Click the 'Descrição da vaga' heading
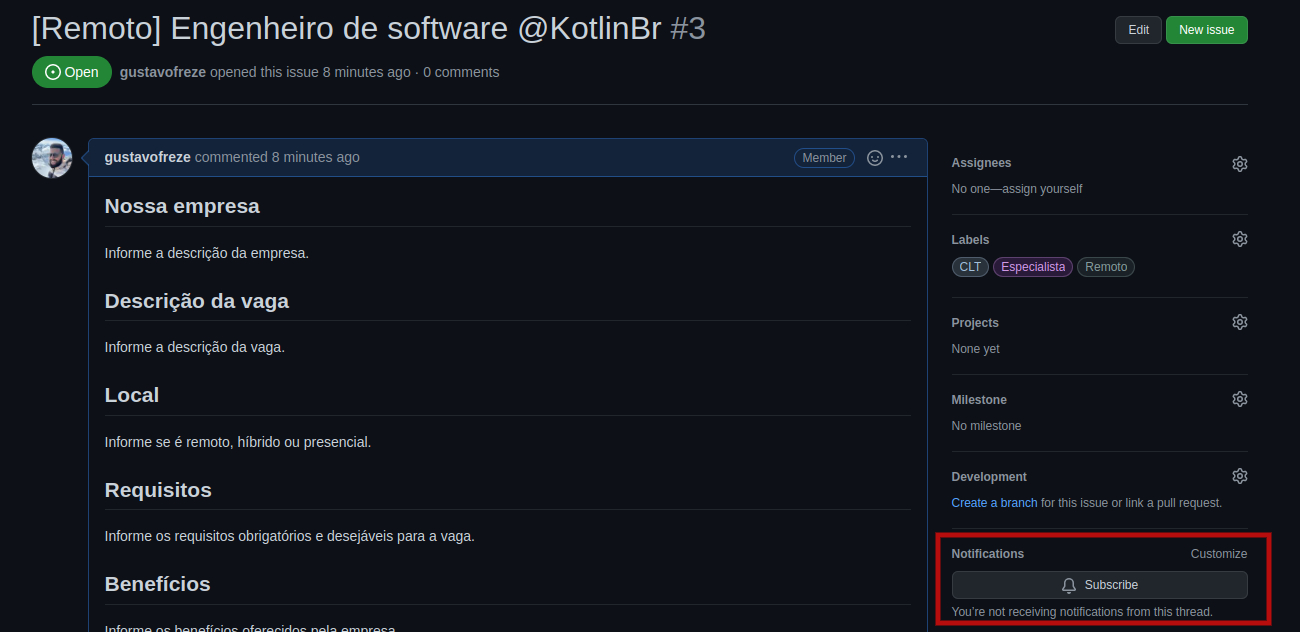Viewport: 1300px width, 632px height. 196,301
